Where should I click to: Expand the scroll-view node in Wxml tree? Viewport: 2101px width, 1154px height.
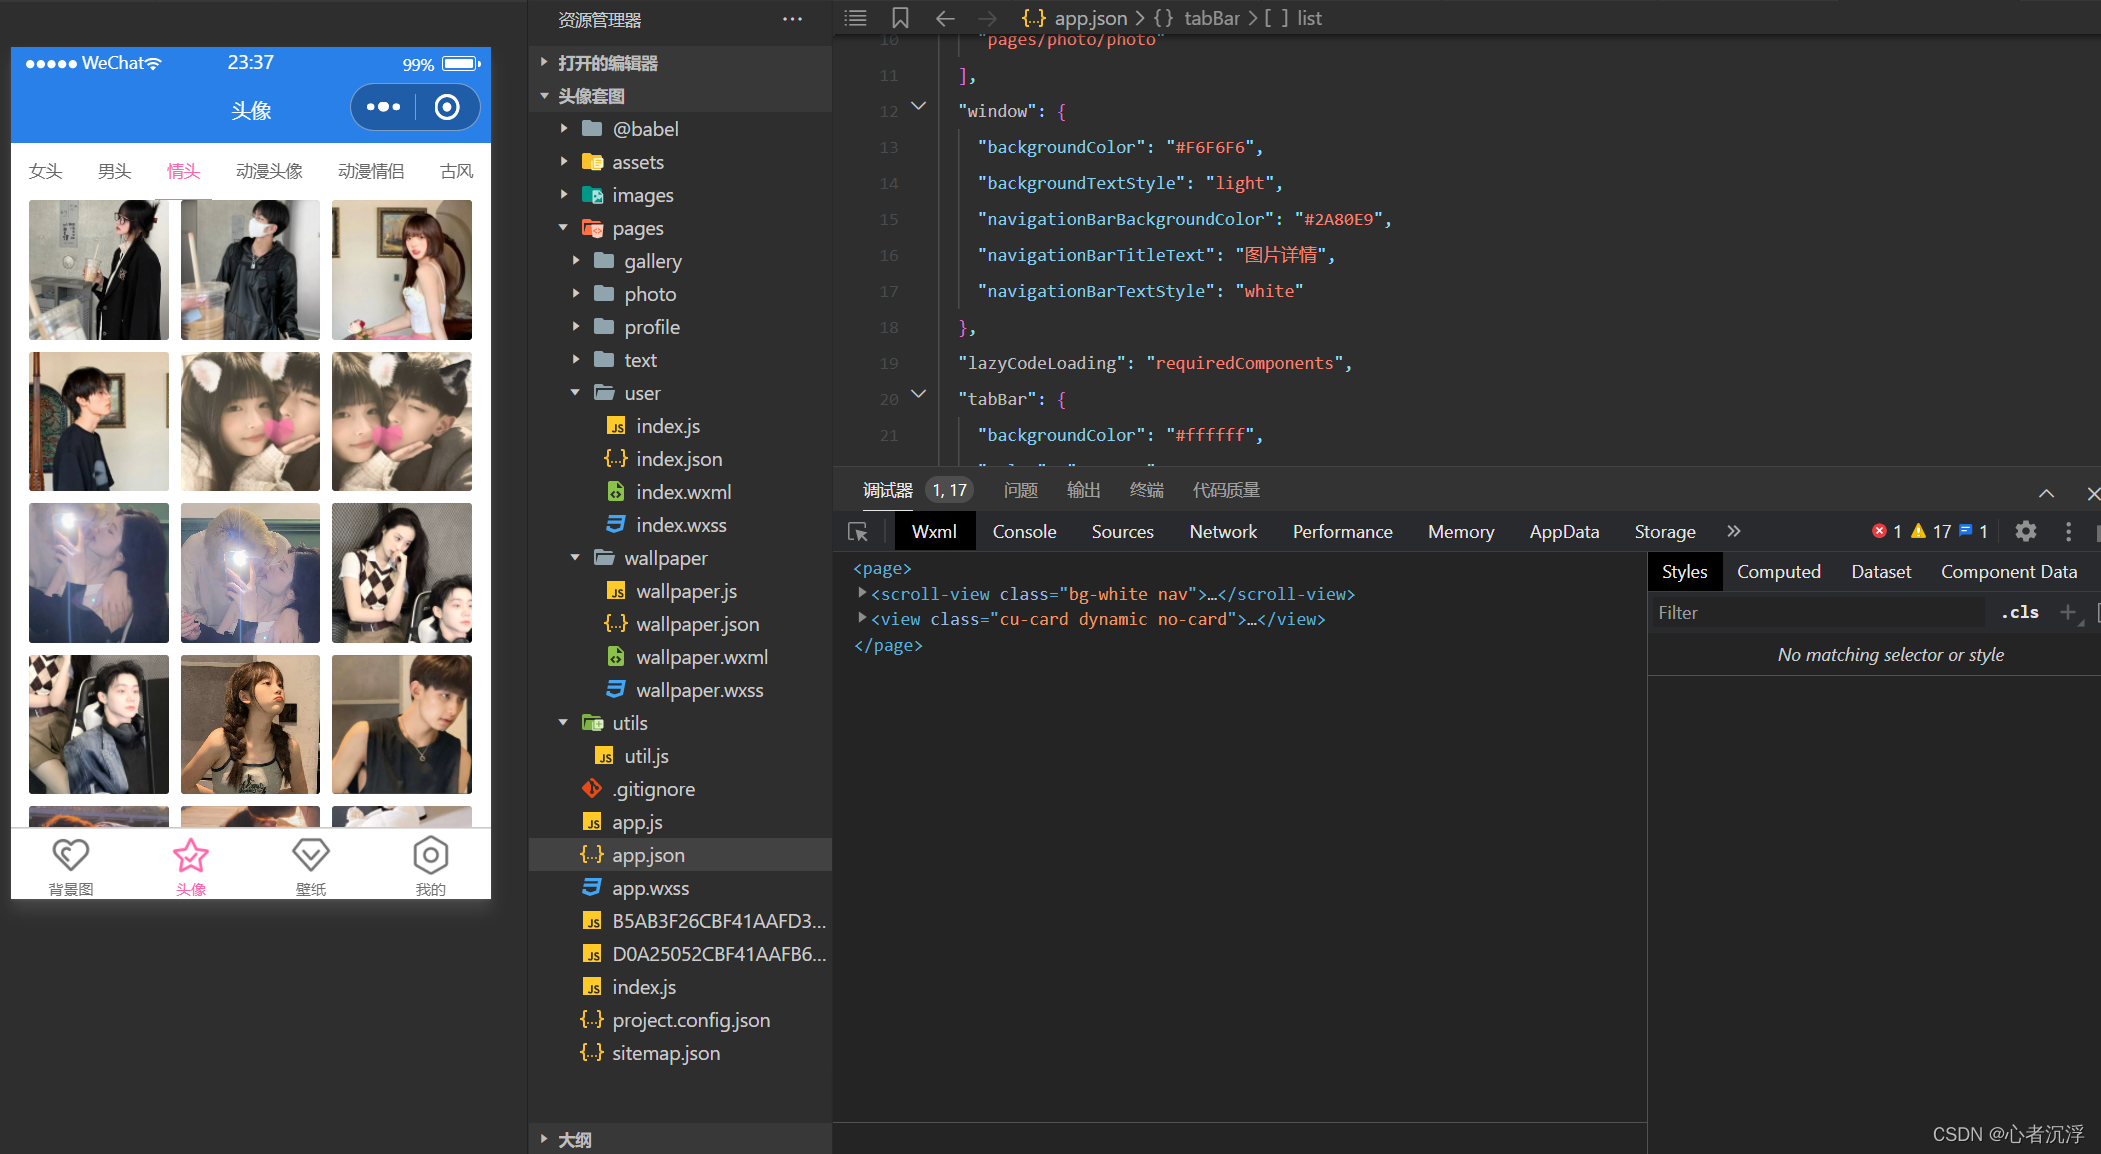point(862,593)
